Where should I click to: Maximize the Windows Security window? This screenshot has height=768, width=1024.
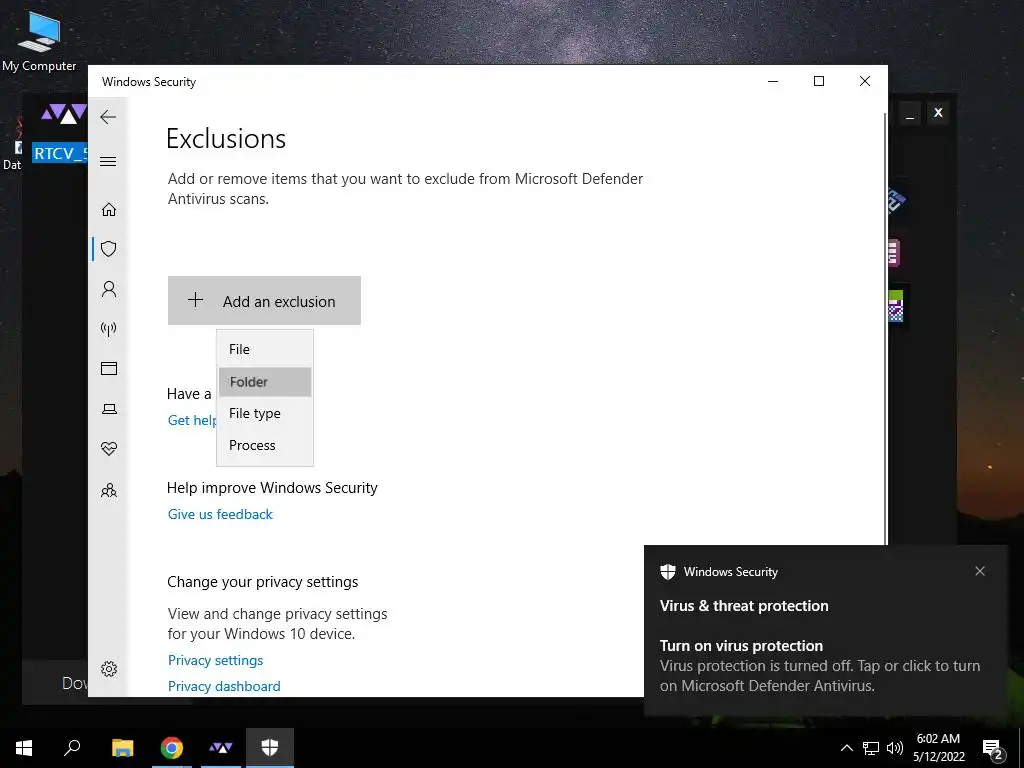[x=819, y=81]
